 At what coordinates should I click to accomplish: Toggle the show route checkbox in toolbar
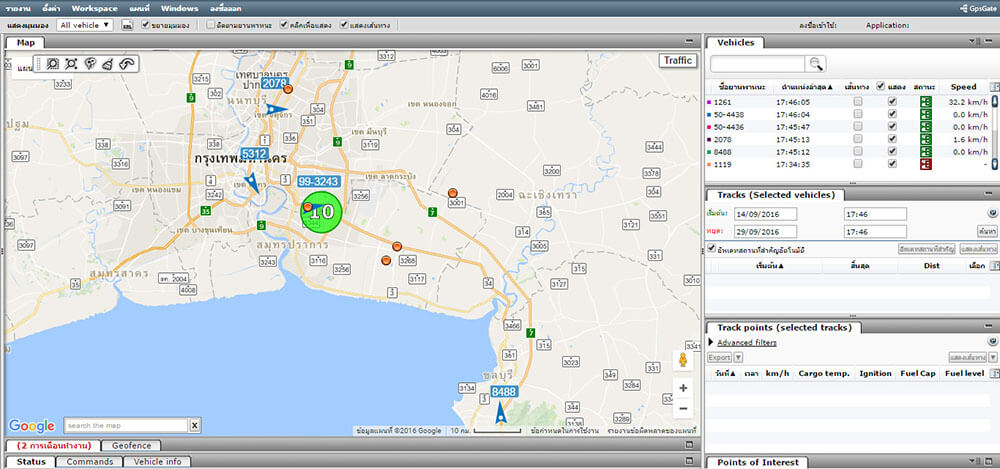point(344,26)
